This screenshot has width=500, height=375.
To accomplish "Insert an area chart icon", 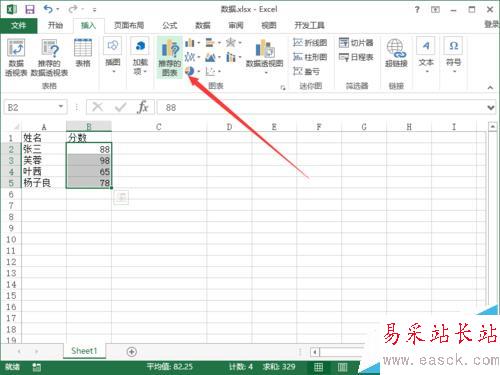I will pyautogui.click(x=210, y=57).
